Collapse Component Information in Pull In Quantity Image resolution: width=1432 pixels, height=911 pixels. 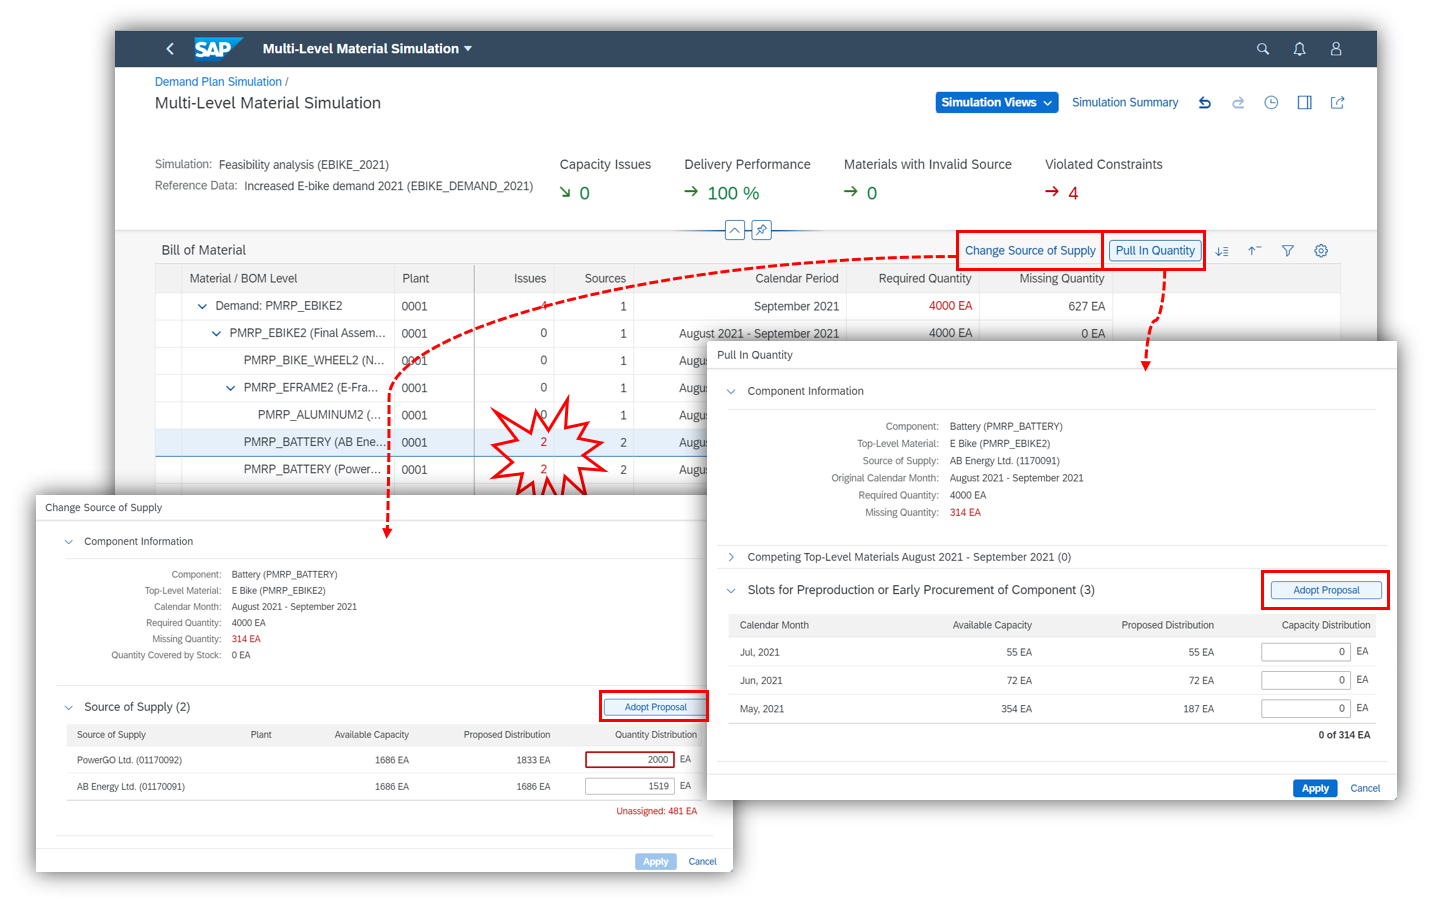pyautogui.click(x=731, y=391)
